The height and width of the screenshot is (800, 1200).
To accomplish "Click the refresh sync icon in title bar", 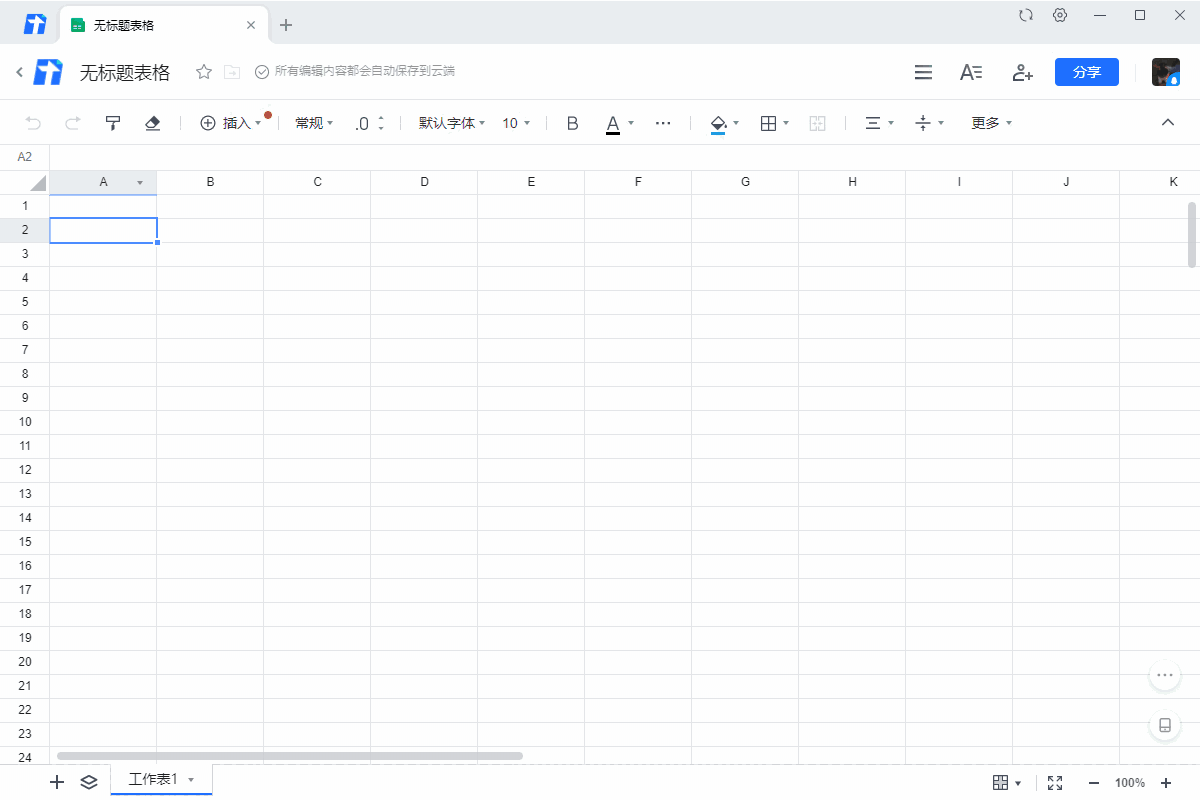I will 1025,15.
